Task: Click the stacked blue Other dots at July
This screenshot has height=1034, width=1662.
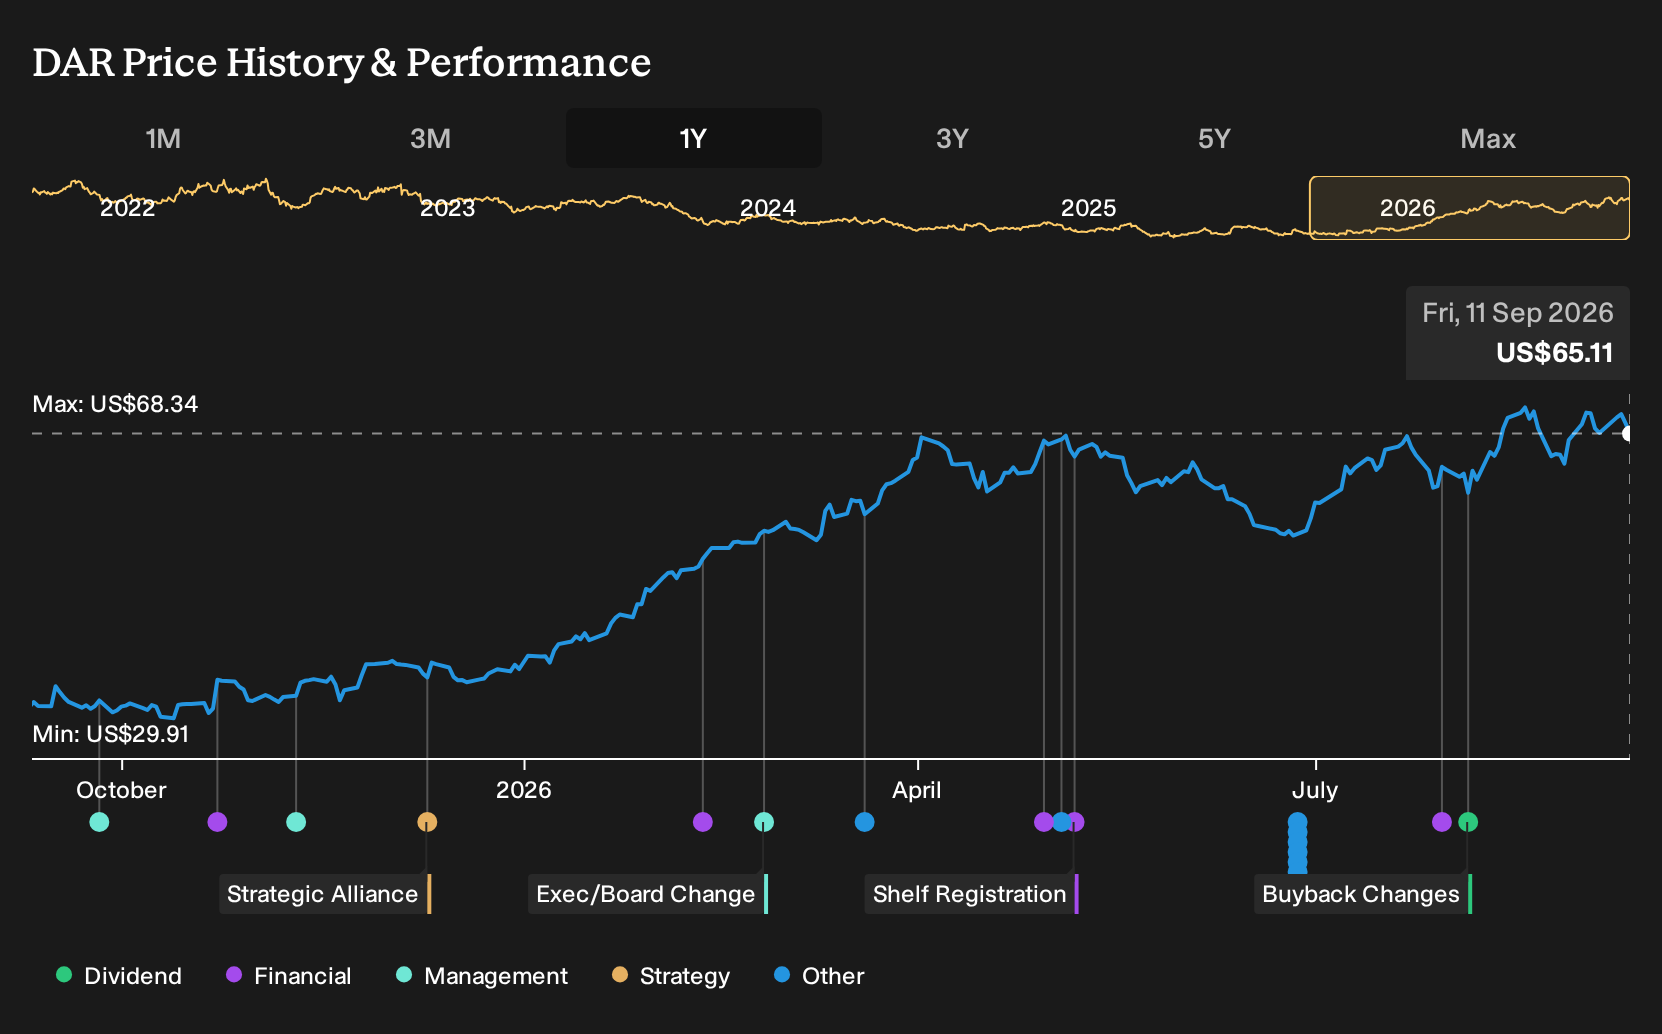Action: pyautogui.click(x=1297, y=842)
